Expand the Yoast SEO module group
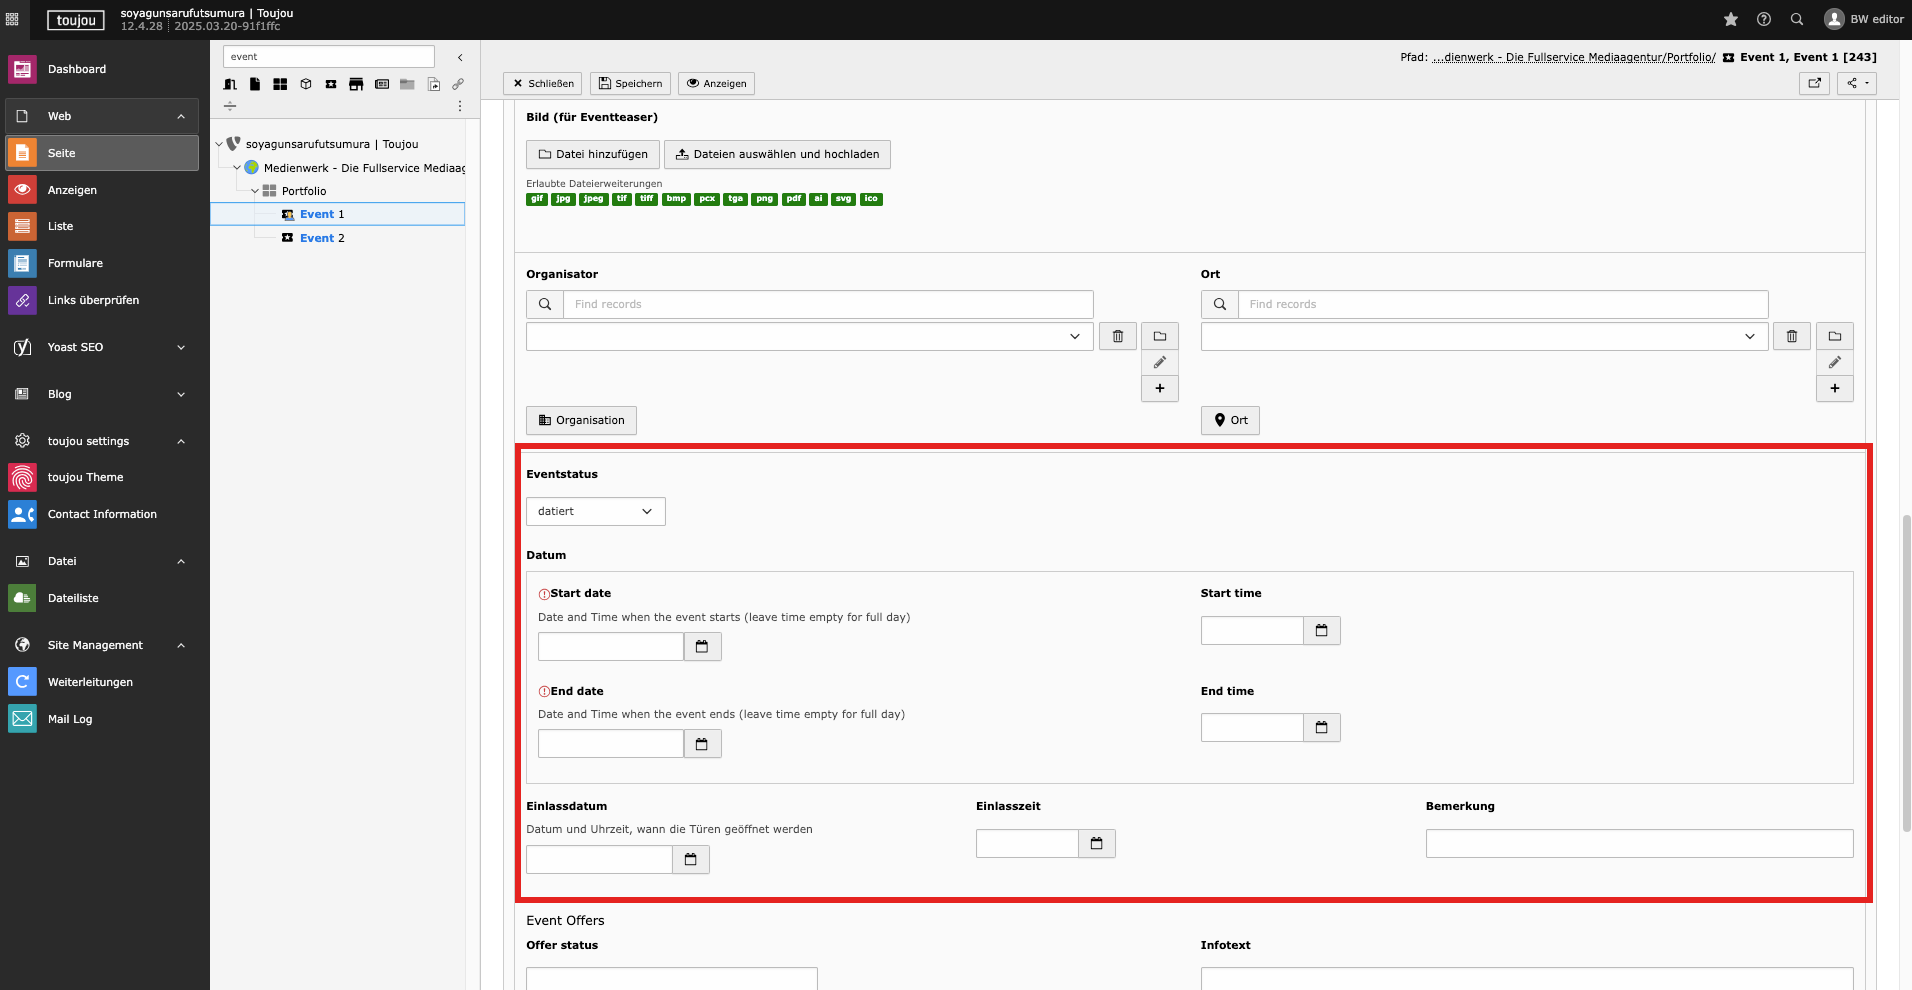The width and height of the screenshot is (1912, 990). [181, 348]
